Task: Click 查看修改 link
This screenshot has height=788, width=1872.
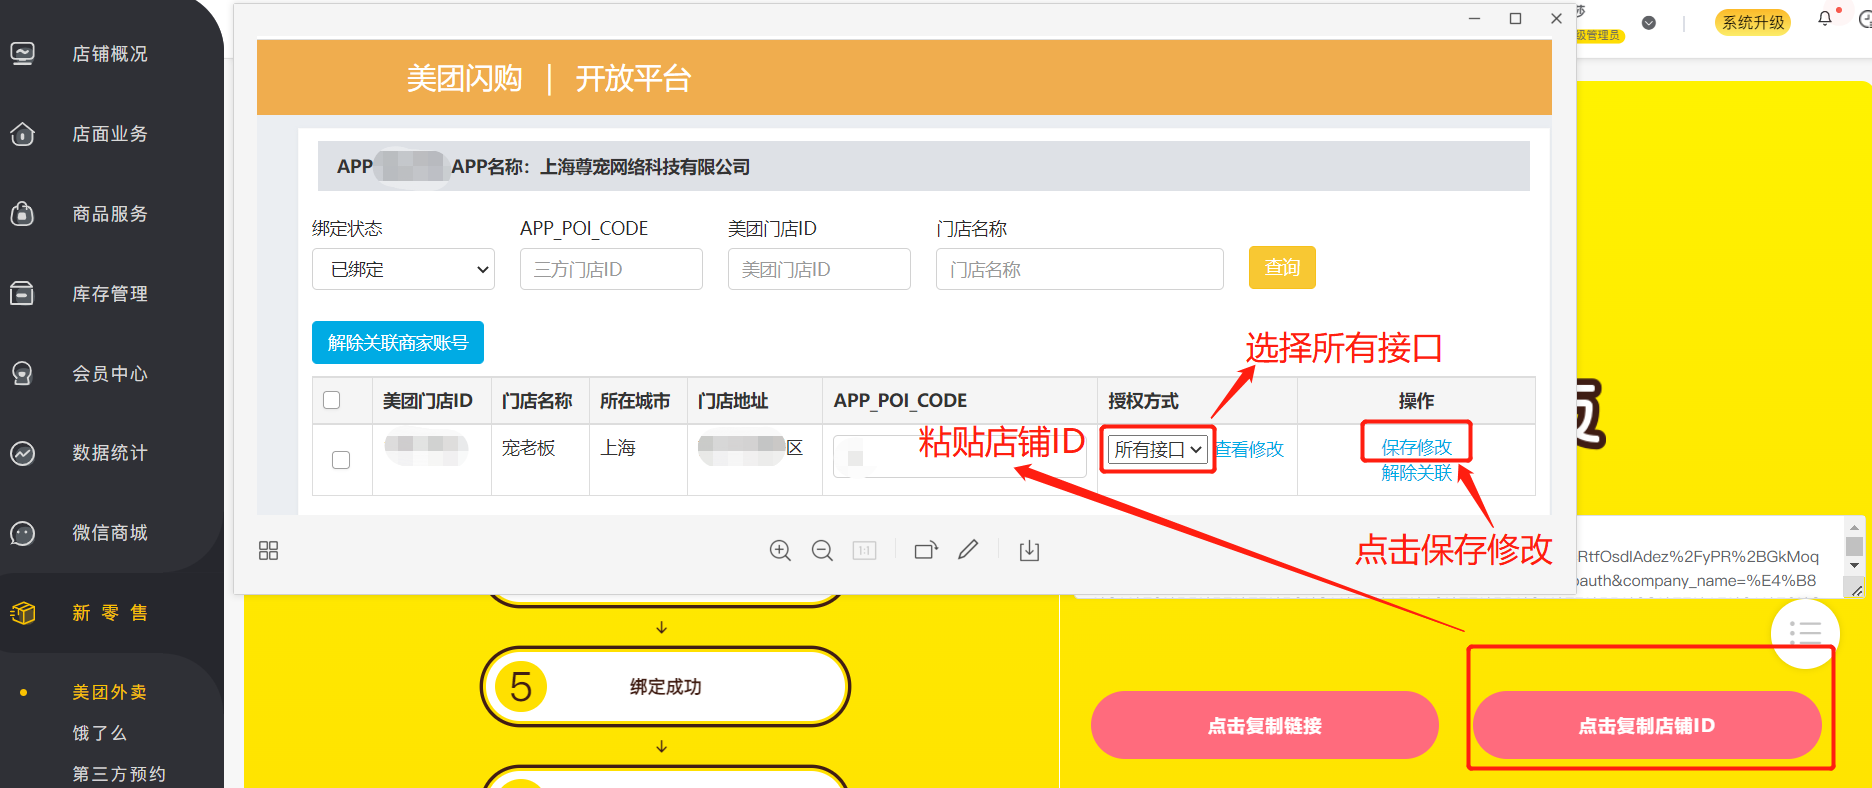Action: pos(1250,450)
